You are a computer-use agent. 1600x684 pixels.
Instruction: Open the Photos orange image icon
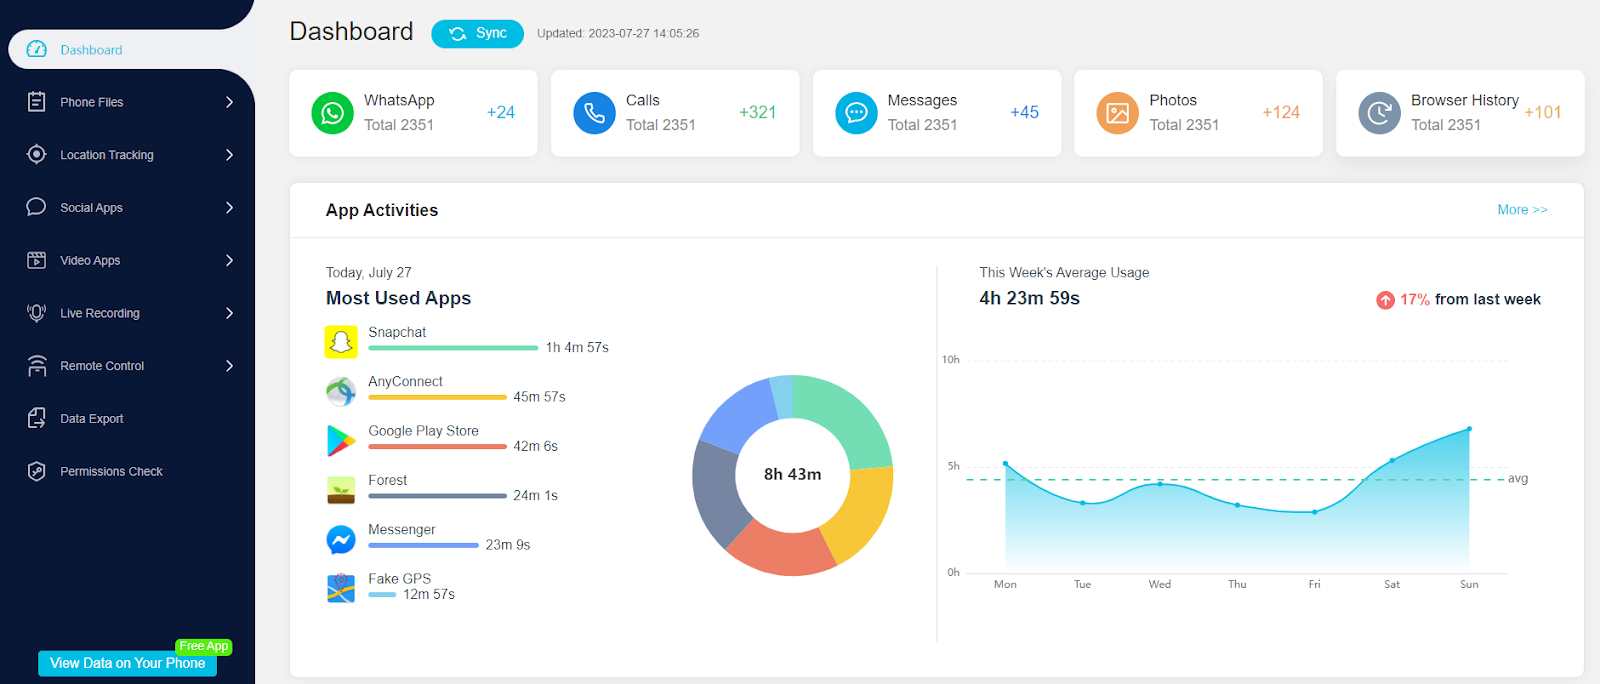pyautogui.click(x=1117, y=113)
